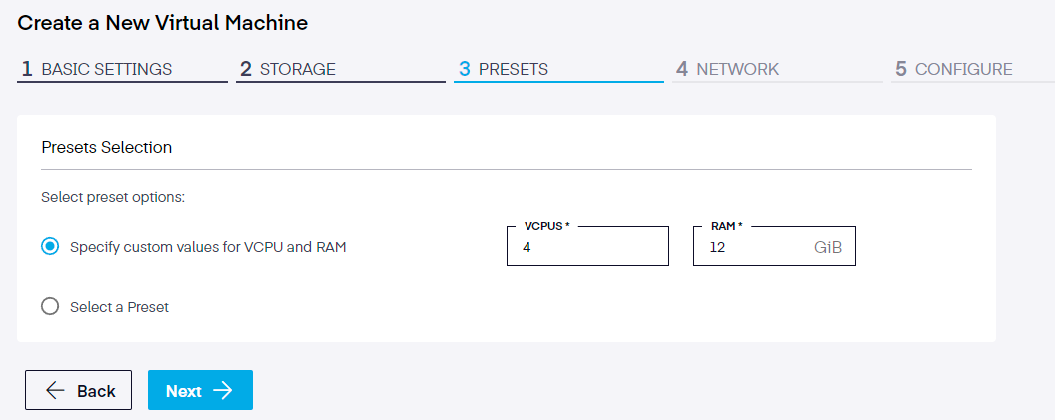Click the Presets Selection heading
Screen dimensions: 1055x420
106,147
